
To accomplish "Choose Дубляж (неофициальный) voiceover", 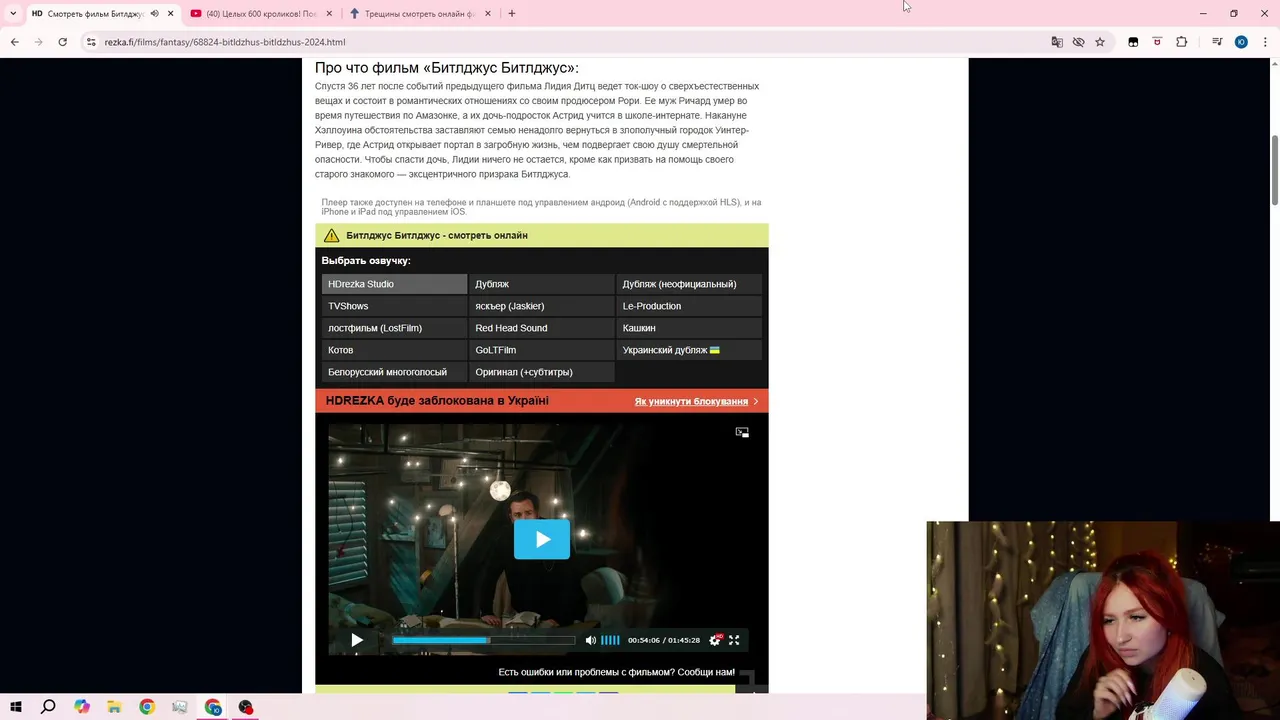I will [689, 284].
